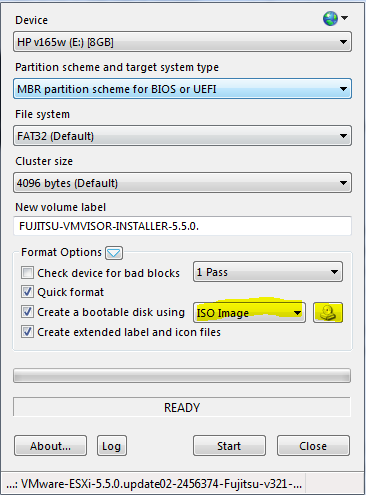Click in the New volume label field
Image resolution: width=366 pixels, height=495 pixels.
(182, 226)
